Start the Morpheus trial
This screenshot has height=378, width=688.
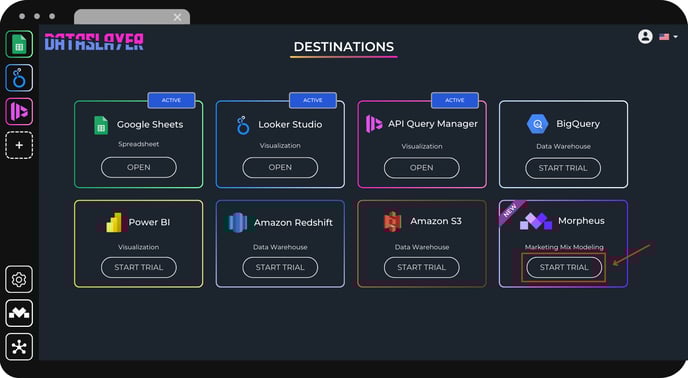click(564, 267)
